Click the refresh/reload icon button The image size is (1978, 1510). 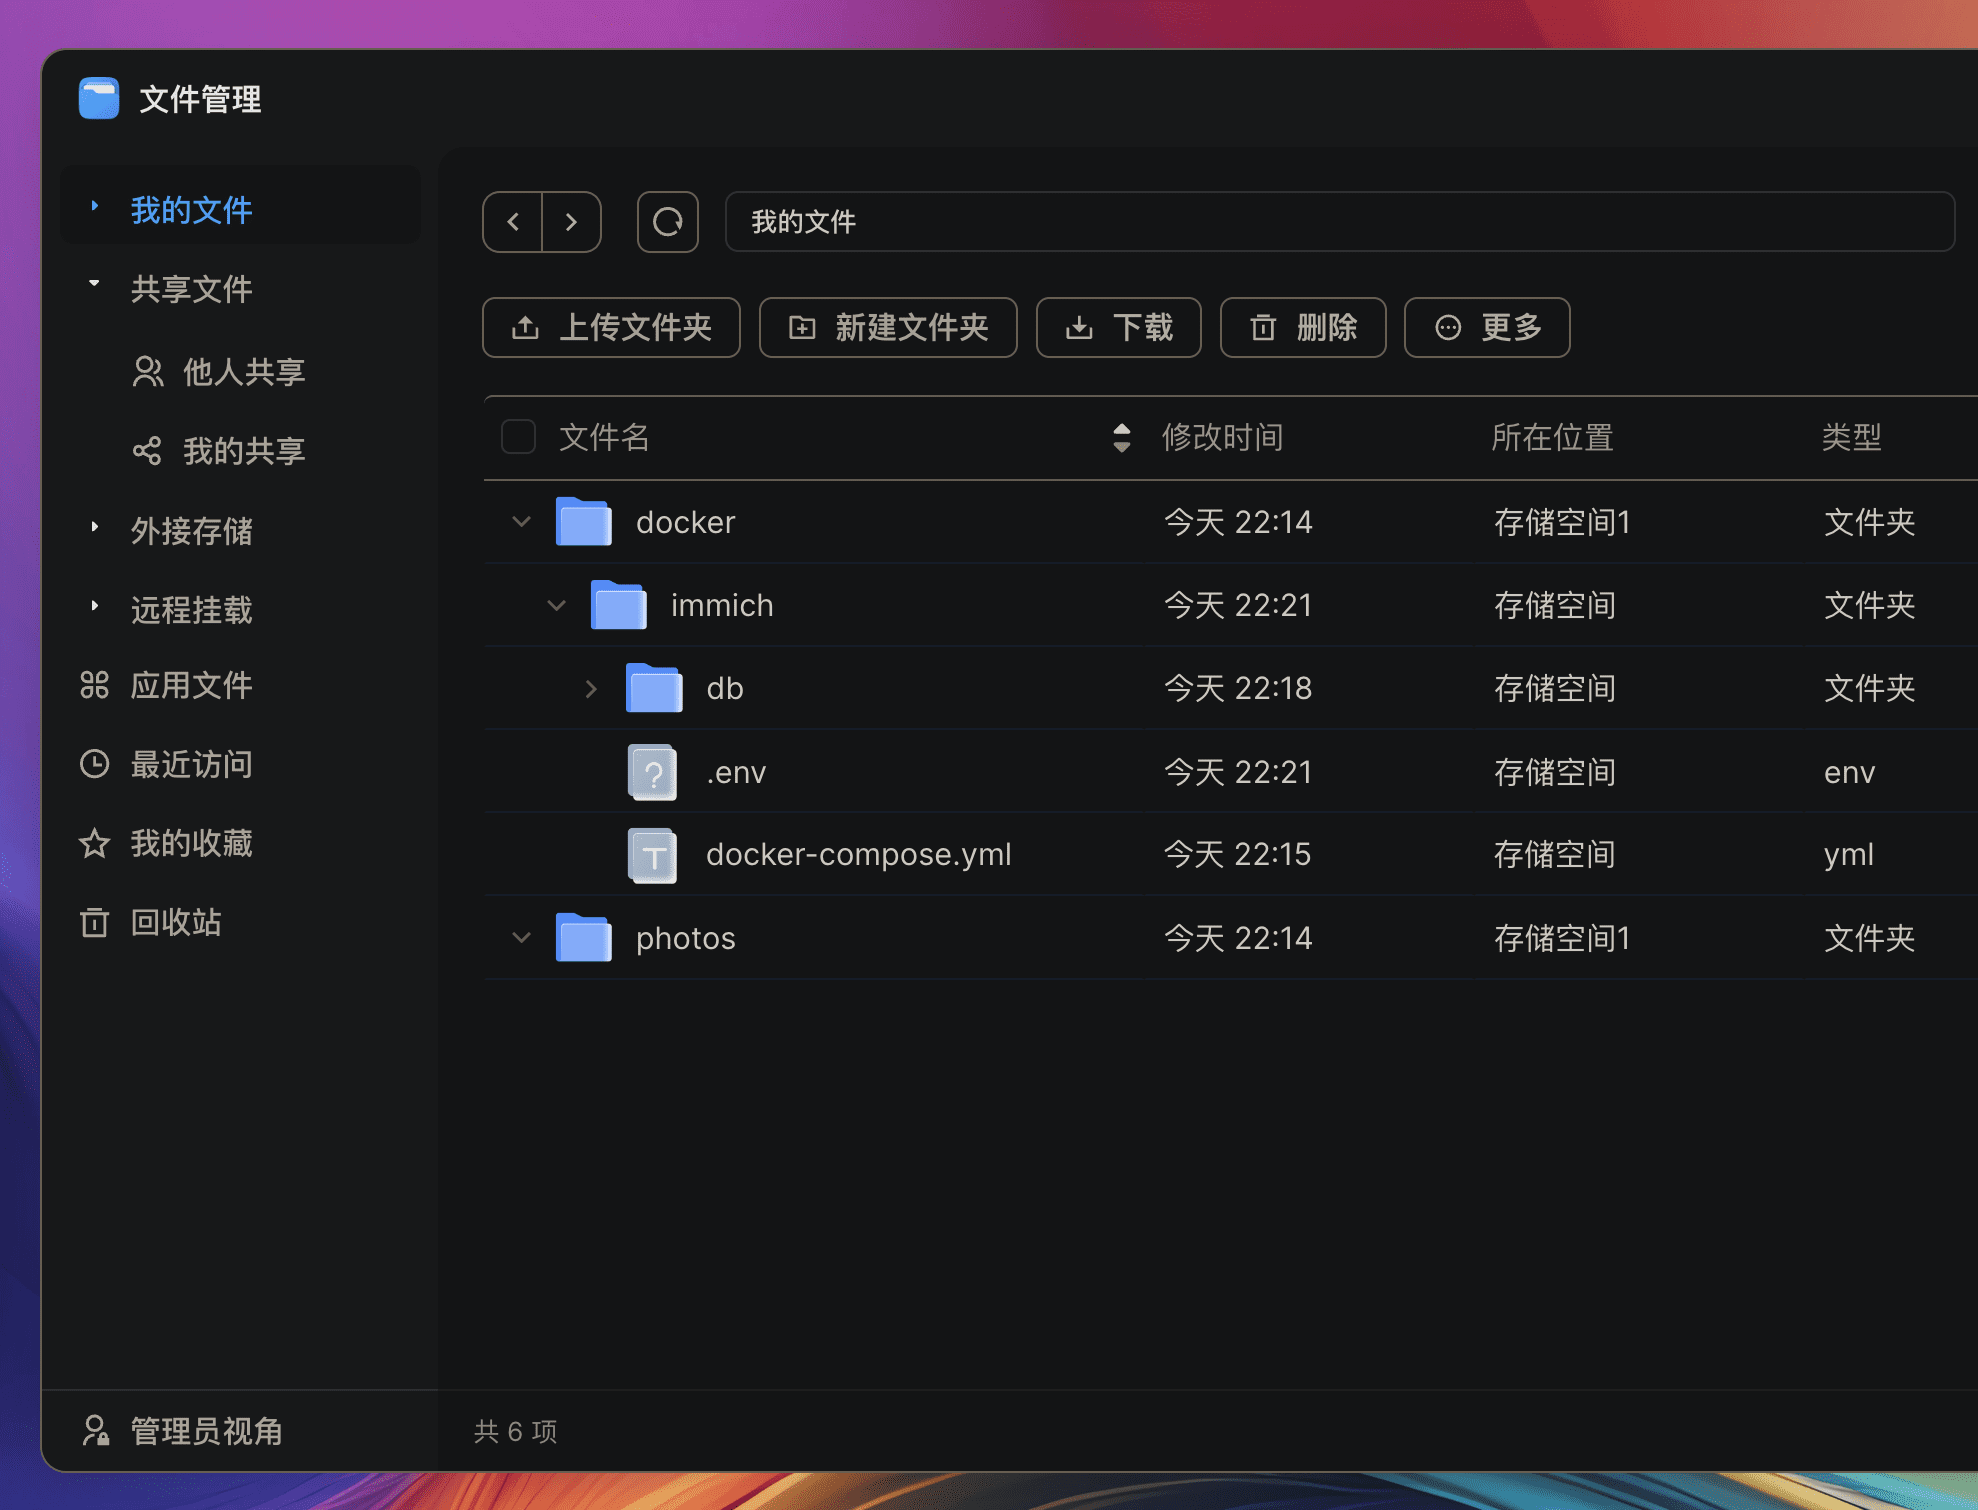666,220
